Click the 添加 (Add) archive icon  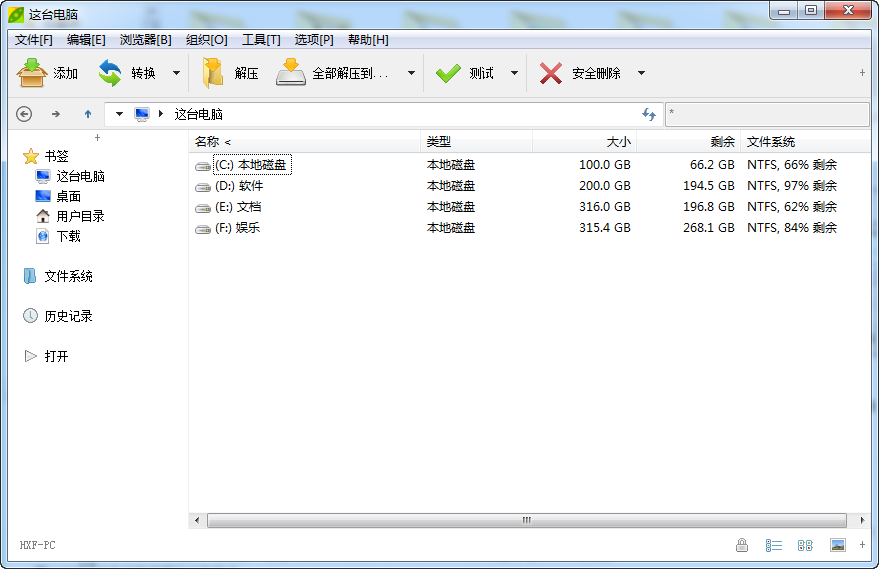[32, 73]
